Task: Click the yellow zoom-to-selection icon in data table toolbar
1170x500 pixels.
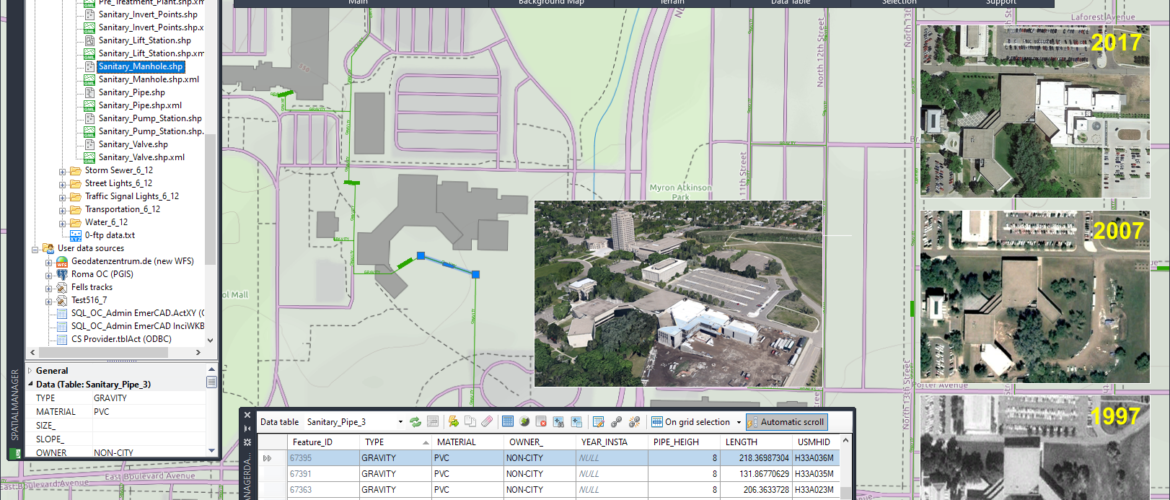Action: 453,422
